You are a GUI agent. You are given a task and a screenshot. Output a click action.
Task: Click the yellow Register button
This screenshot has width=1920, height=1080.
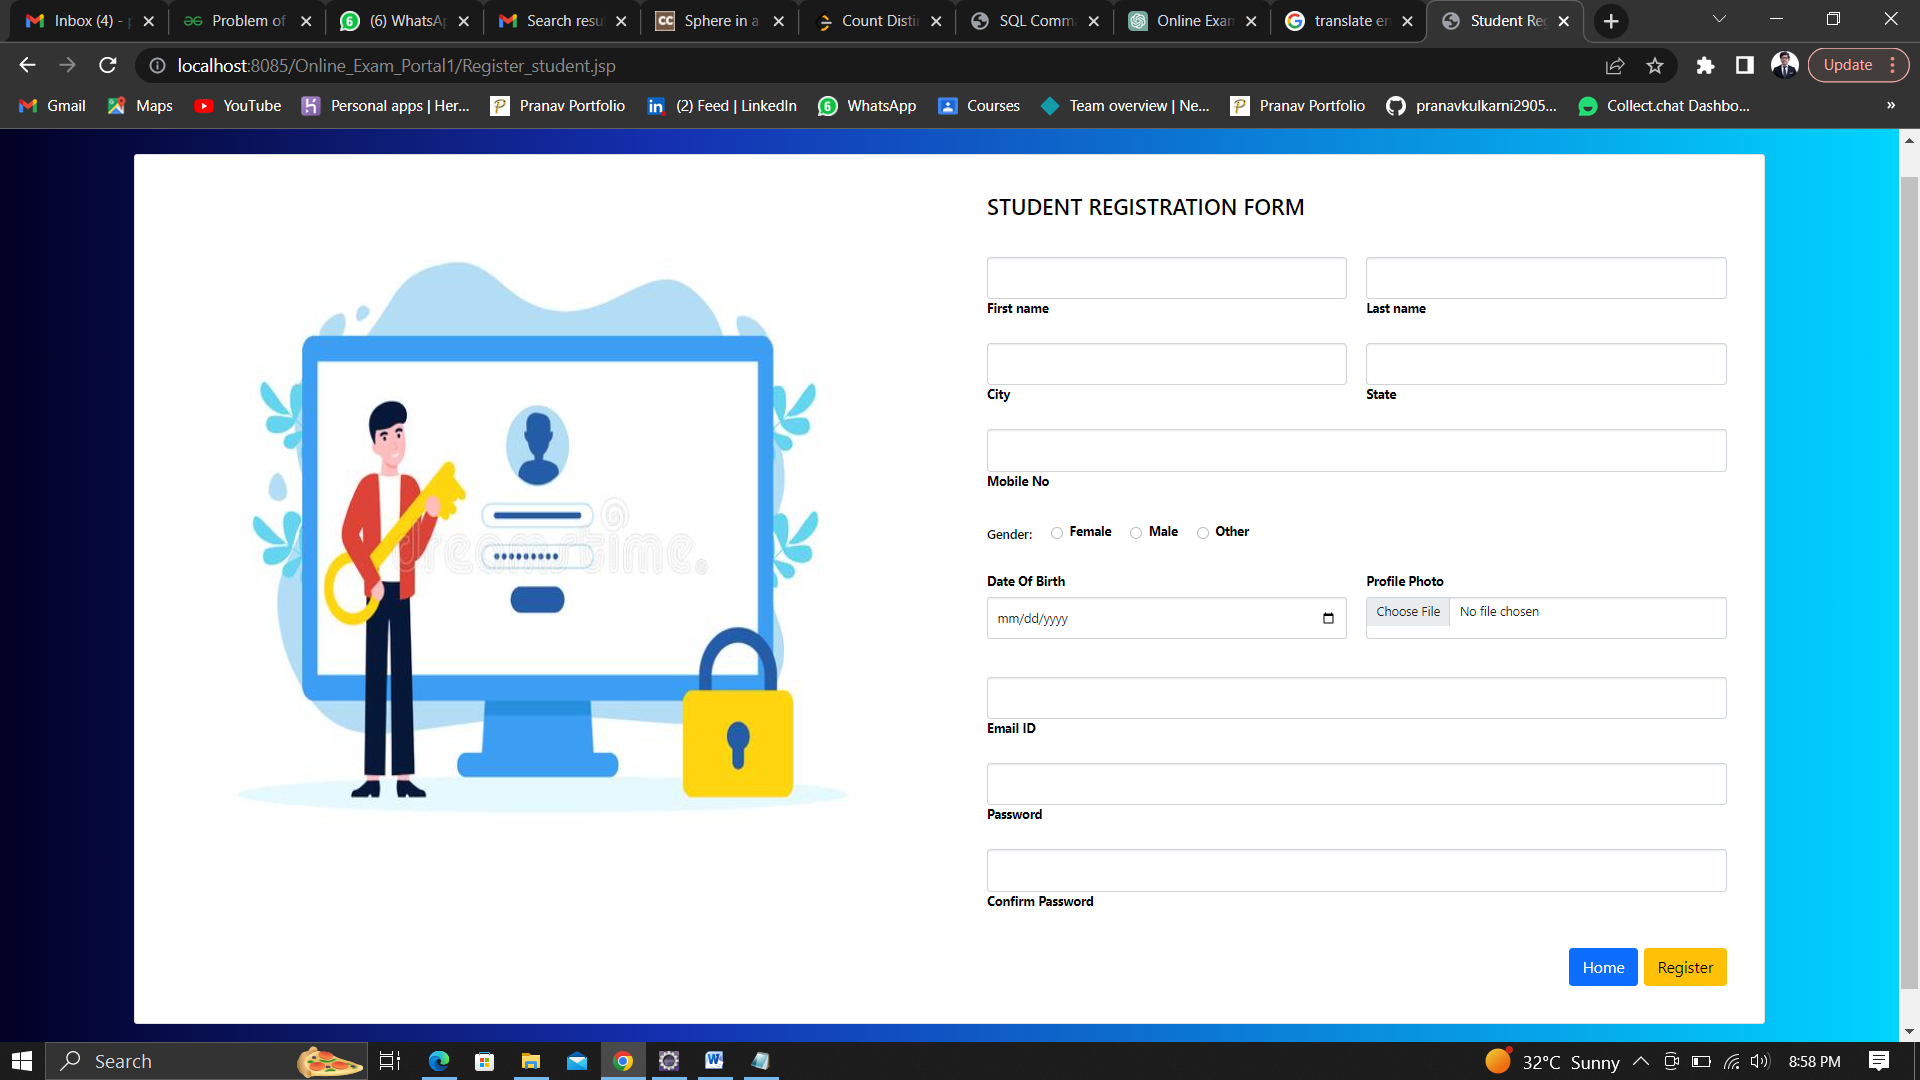[1685, 967]
